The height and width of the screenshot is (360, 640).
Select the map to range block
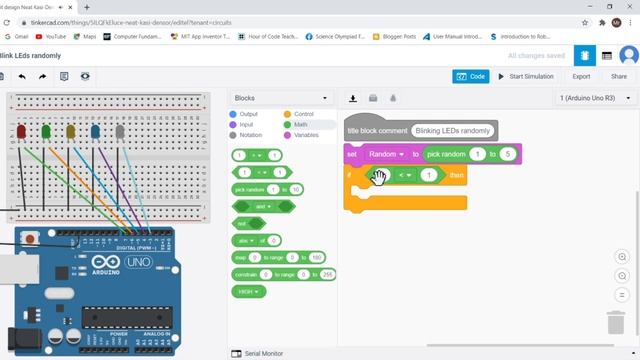click(240, 258)
